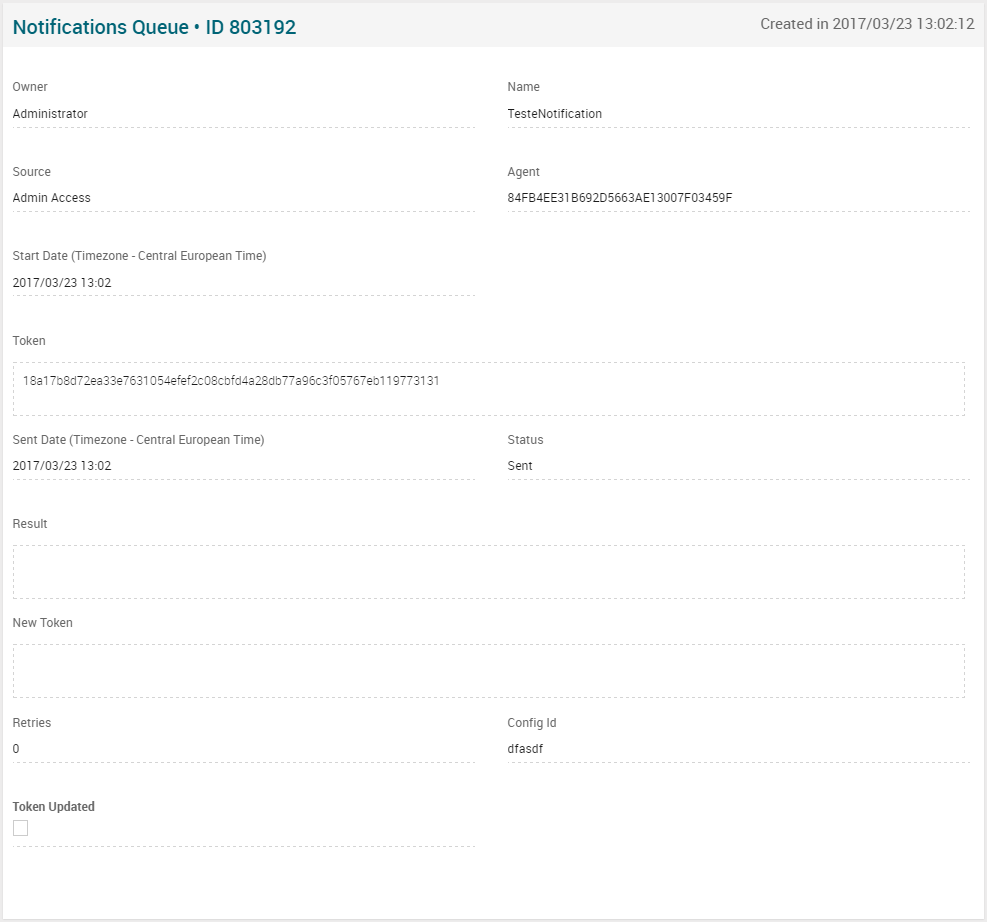Toggle the Token Updated checkbox
This screenshot has width=987, height=922.
(20, 828)
